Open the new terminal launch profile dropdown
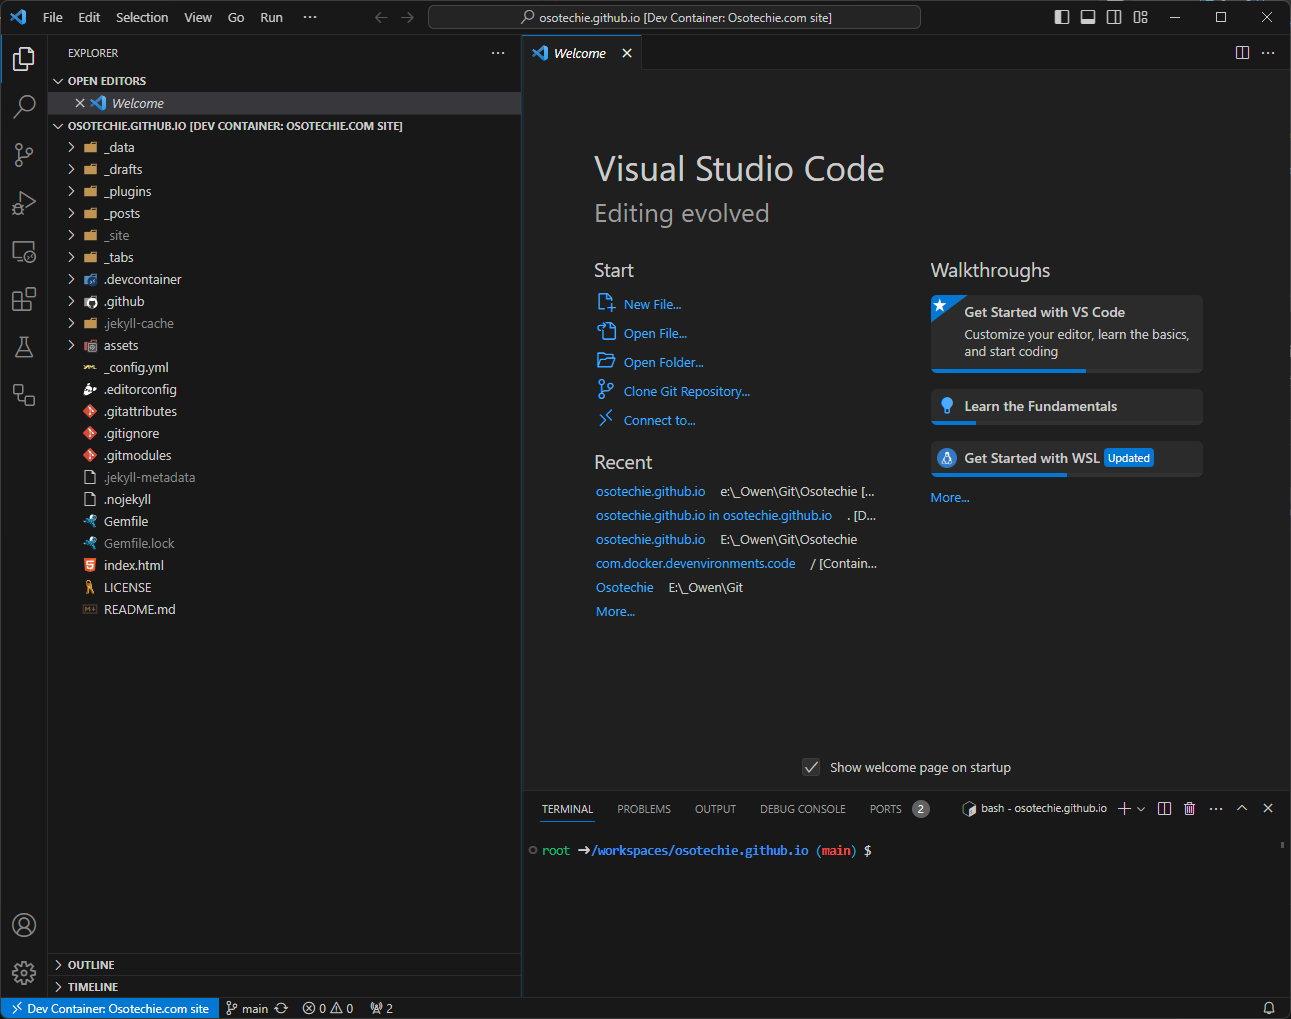The width and height of the screenshot is (1291, 1019). [x=1141, y=809]
